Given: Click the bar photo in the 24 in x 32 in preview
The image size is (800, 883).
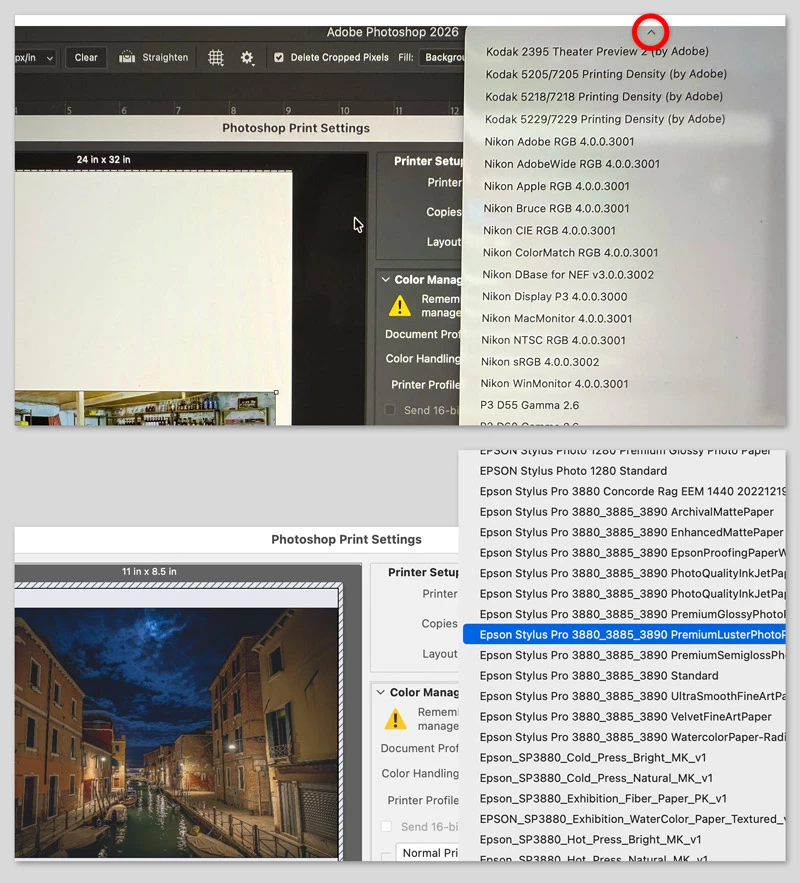Looking at the screenshot, I should click(x=145, y=408).
